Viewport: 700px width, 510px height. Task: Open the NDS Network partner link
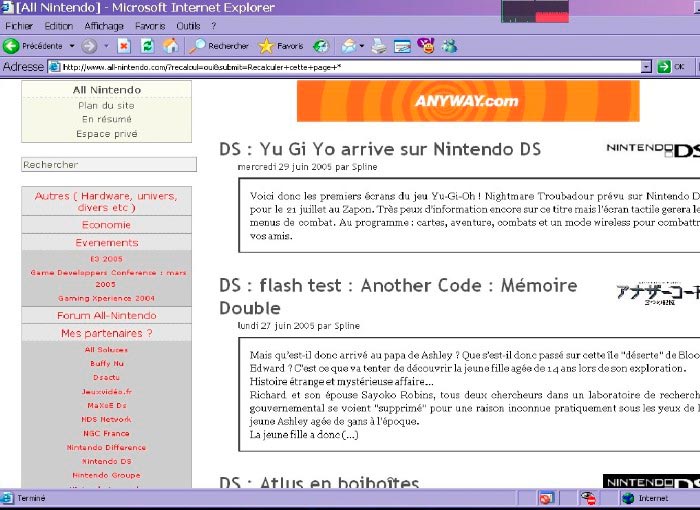pos(106,419)
